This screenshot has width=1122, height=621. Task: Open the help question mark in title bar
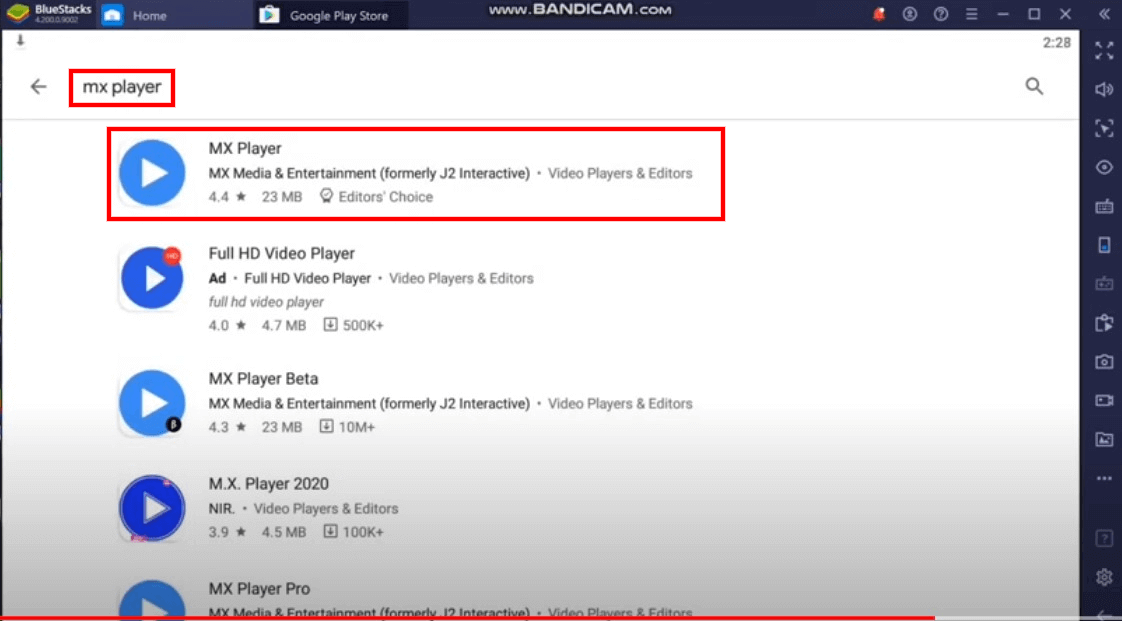click(941, 14)
